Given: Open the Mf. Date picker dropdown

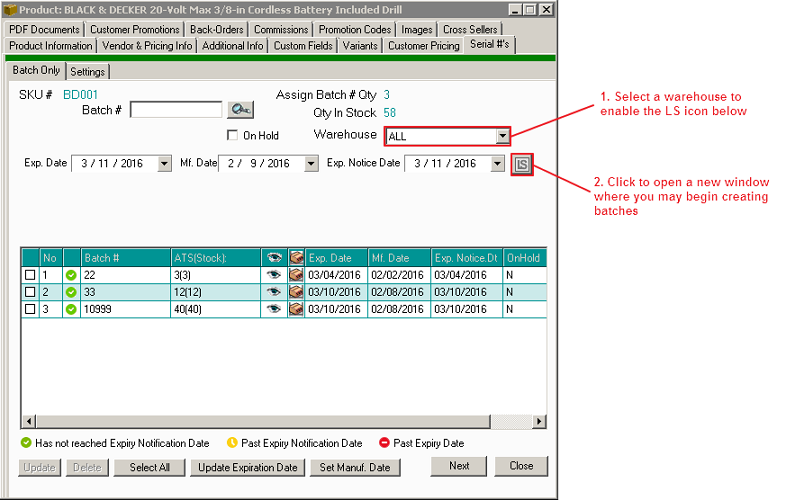Looking at the screenshot, I should (x=310, y=164).
